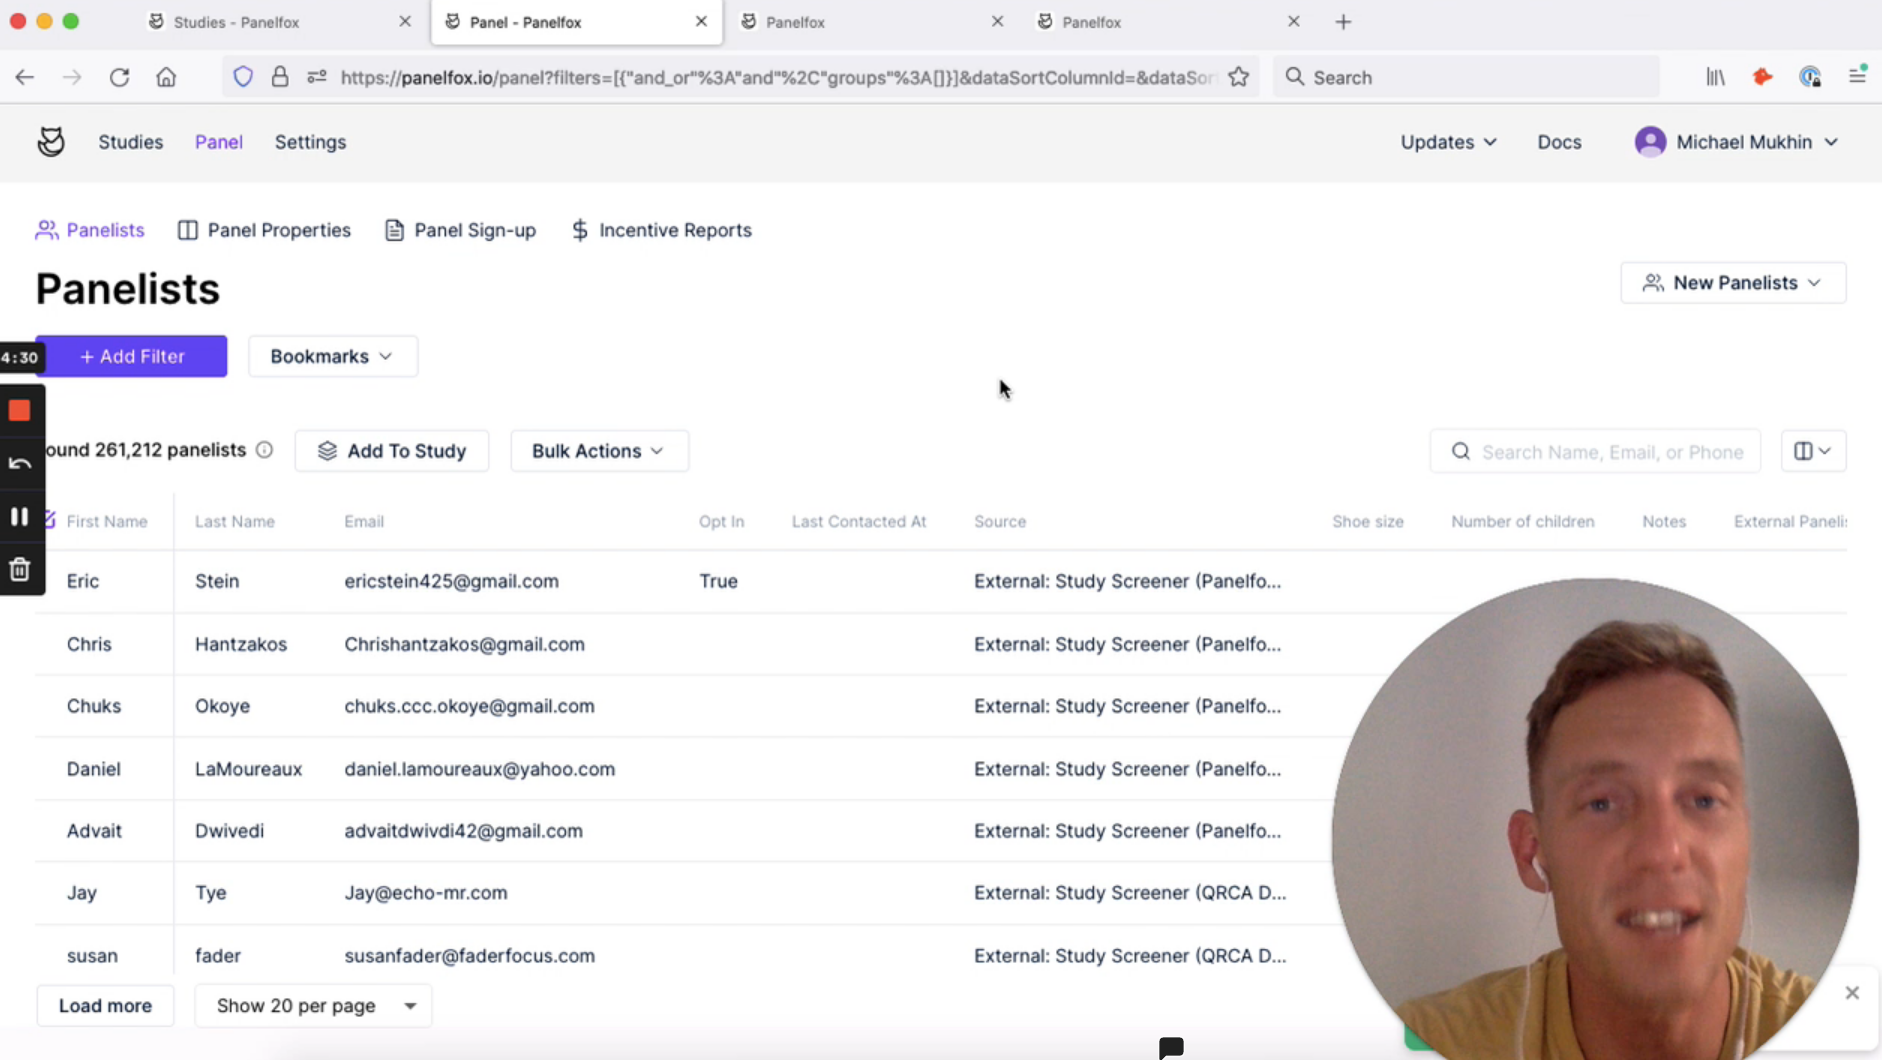Click the Add Filter button
Screen dimensions: 1882x1060
click(132, 356)
